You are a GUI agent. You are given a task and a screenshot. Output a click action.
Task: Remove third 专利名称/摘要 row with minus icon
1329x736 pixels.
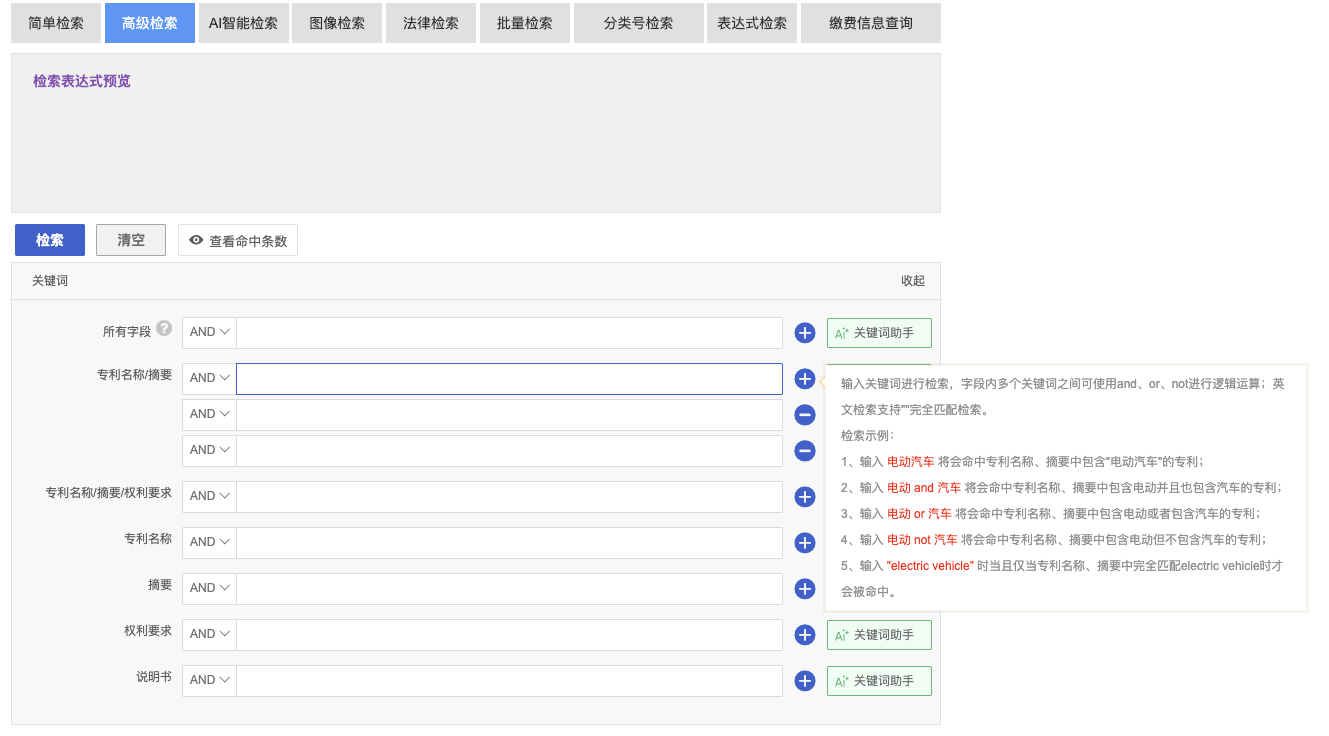tap(805, 451)
